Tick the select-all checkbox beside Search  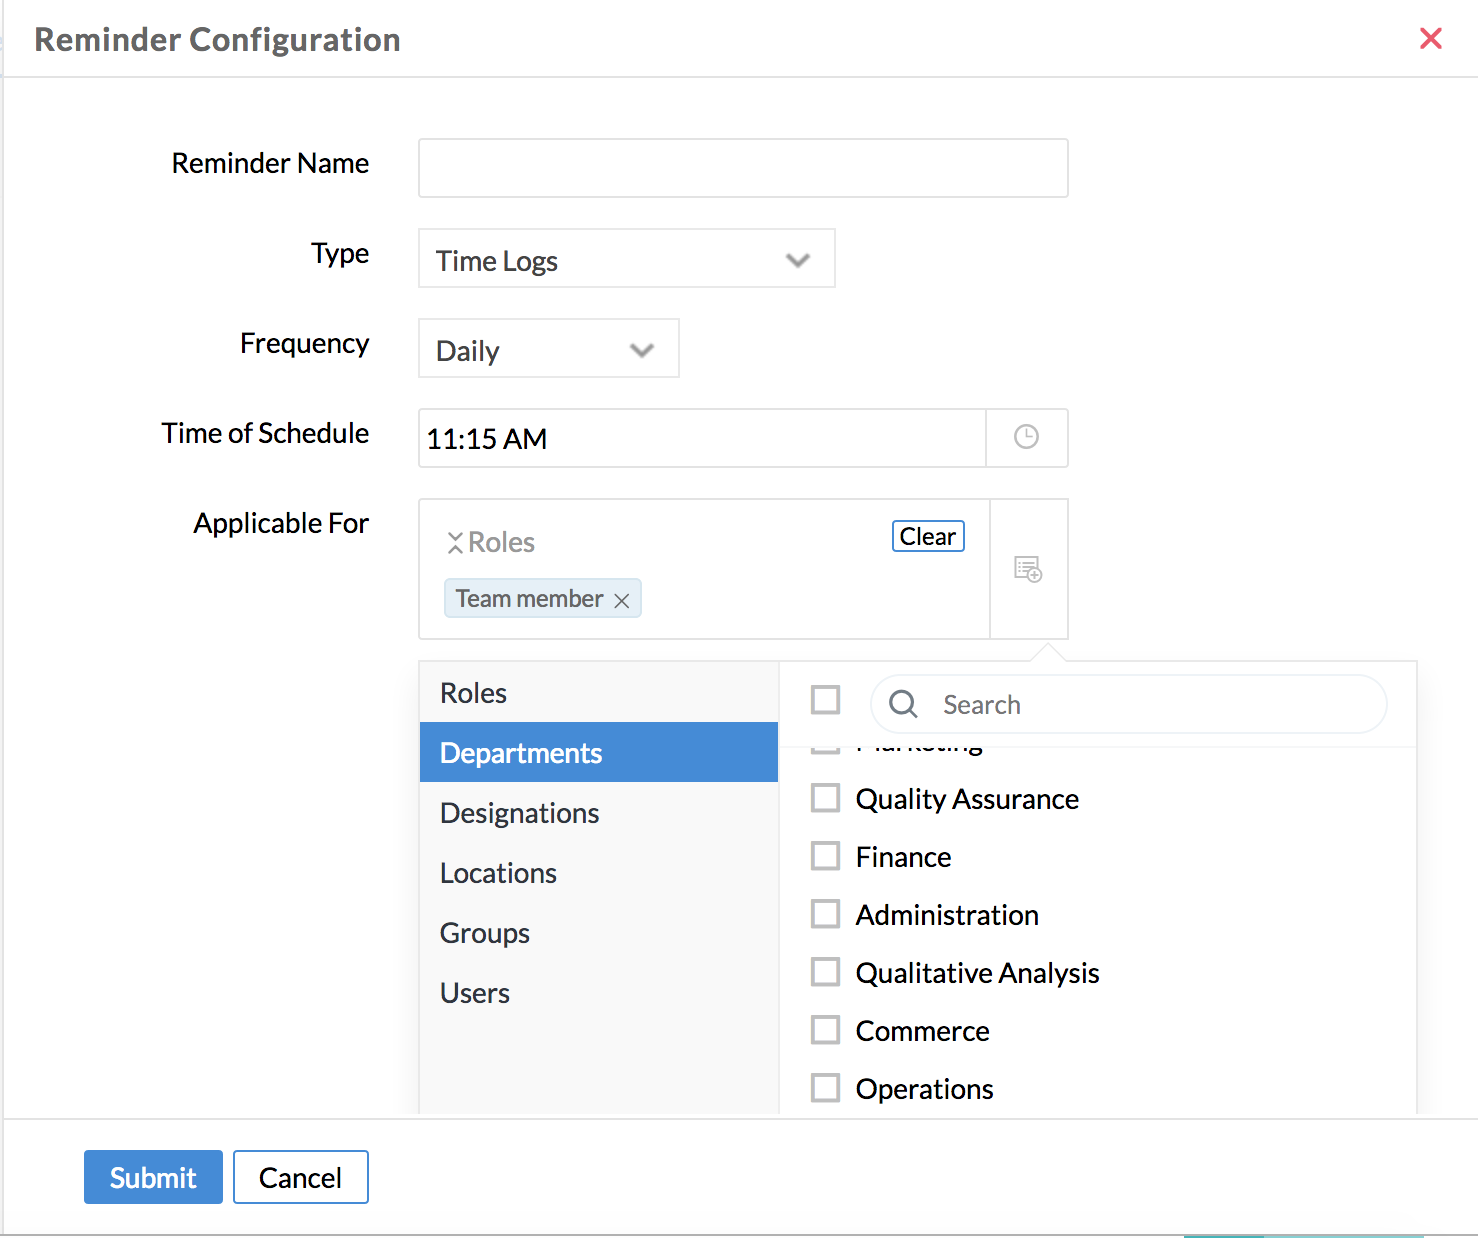click(x=825, y=700)
